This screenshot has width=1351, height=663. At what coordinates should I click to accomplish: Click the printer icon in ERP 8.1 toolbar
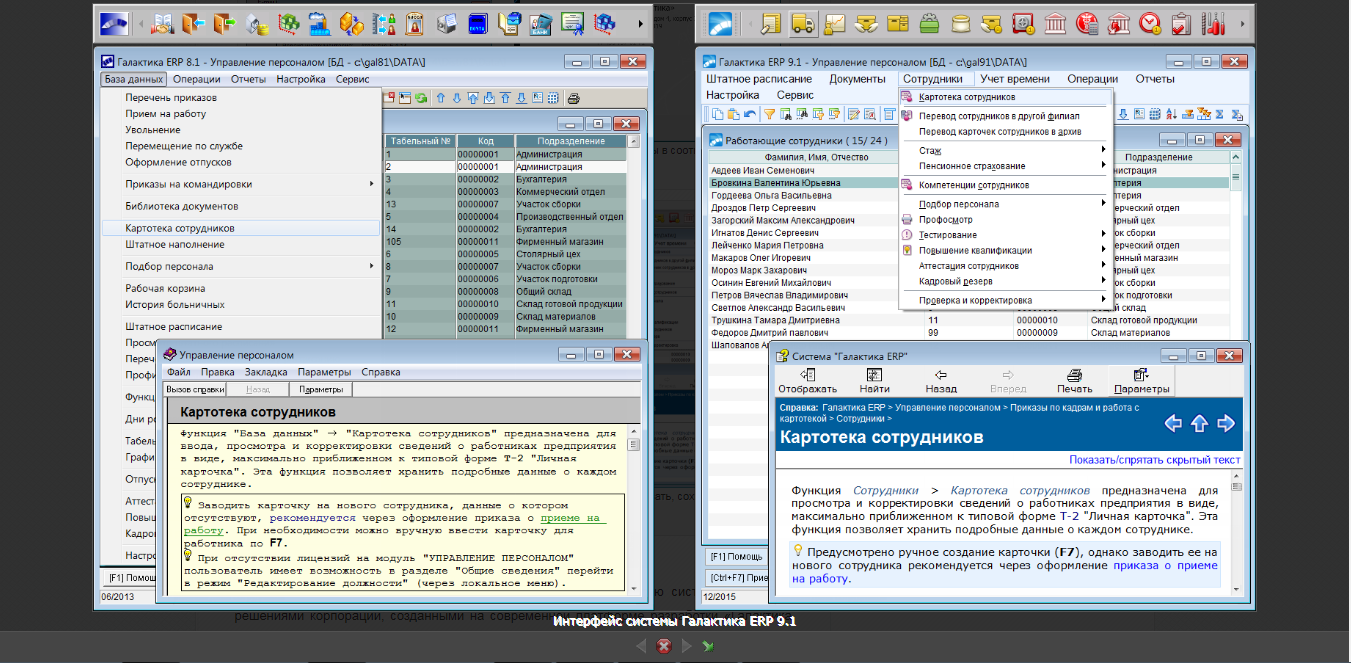point(573,98)
